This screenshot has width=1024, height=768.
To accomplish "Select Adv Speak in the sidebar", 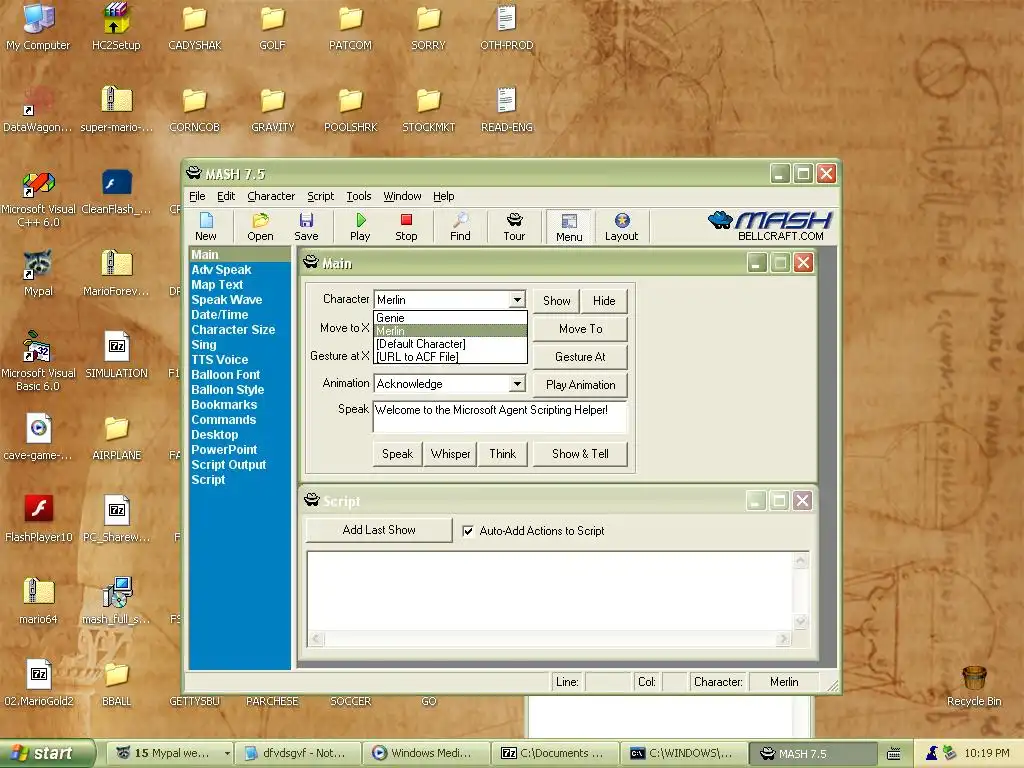I will pyautogui.click(x=221, y=270).
